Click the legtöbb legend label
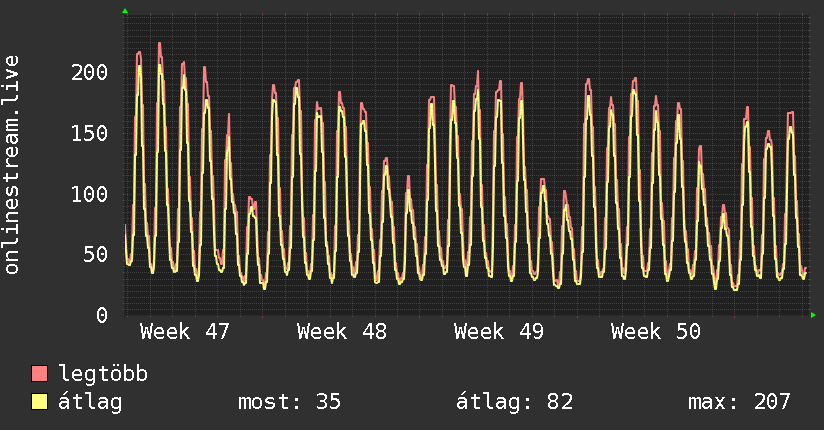 pyautogui.click(x=103, y=374)
